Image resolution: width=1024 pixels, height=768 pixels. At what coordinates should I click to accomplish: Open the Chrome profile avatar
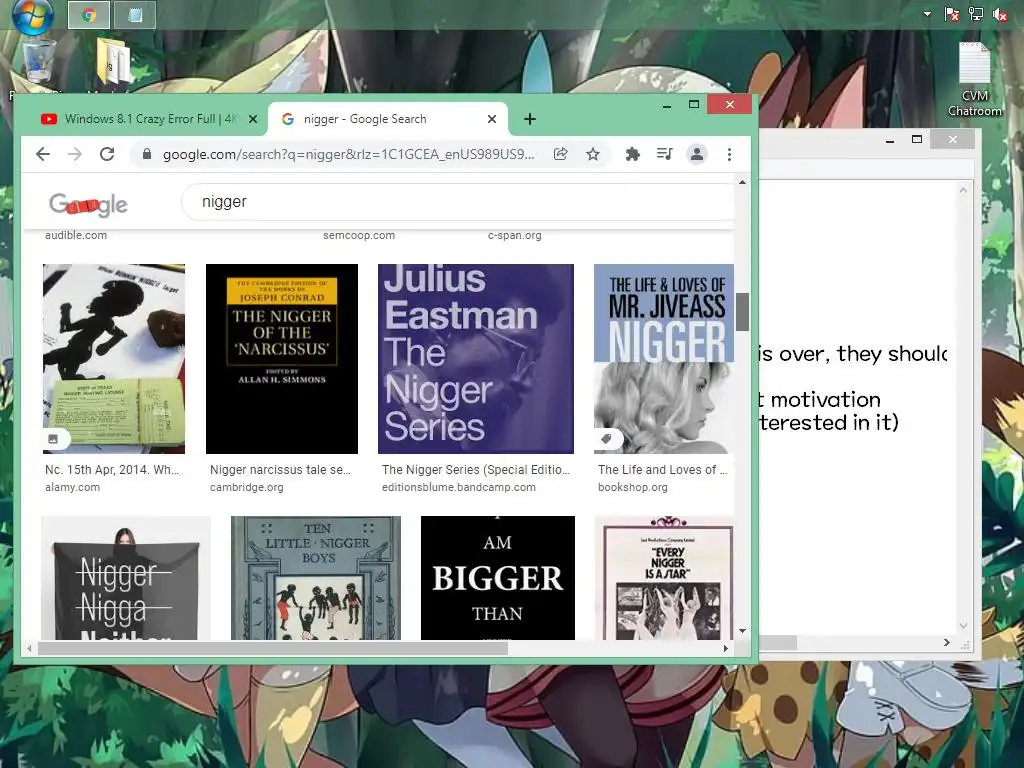(697, 154)
